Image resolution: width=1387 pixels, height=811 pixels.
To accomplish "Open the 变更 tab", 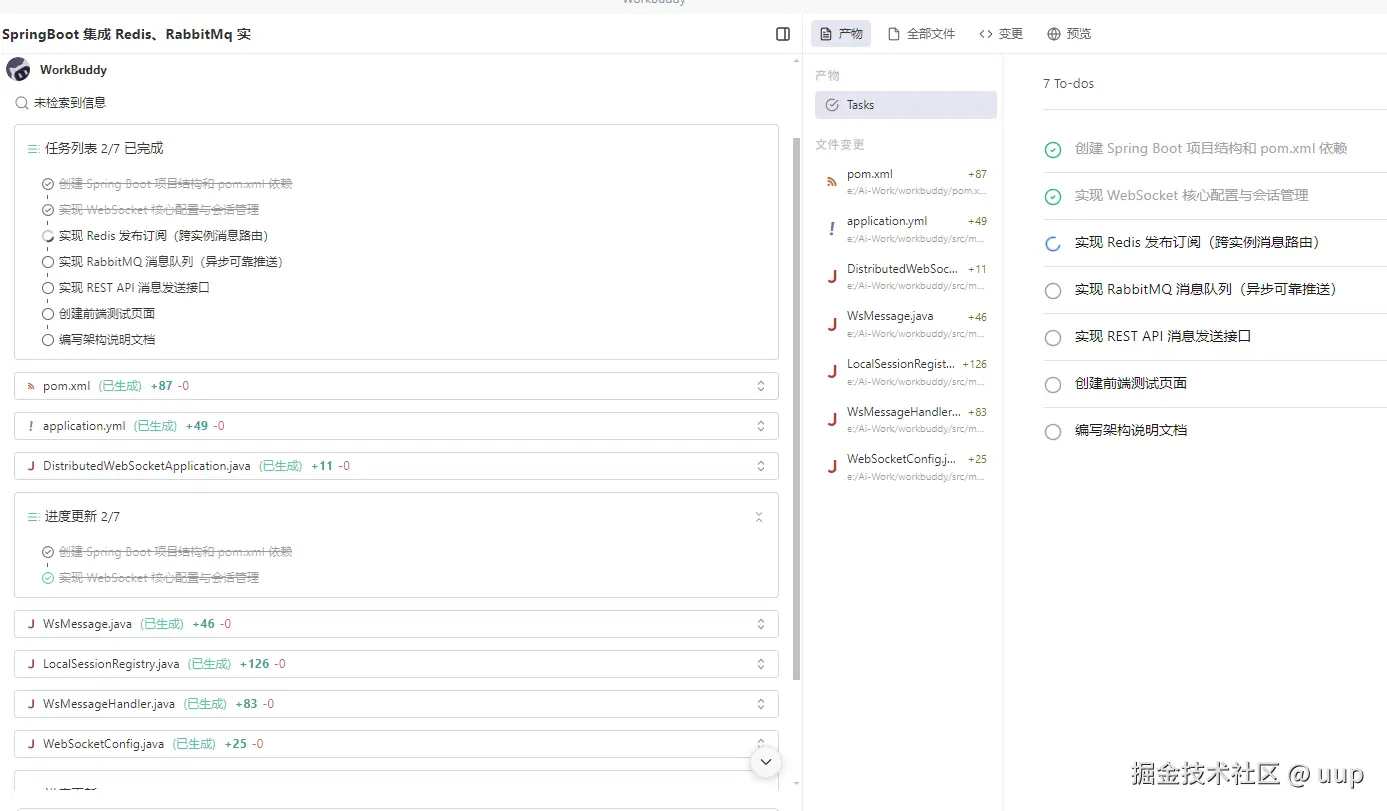I will pos(1001,34).
